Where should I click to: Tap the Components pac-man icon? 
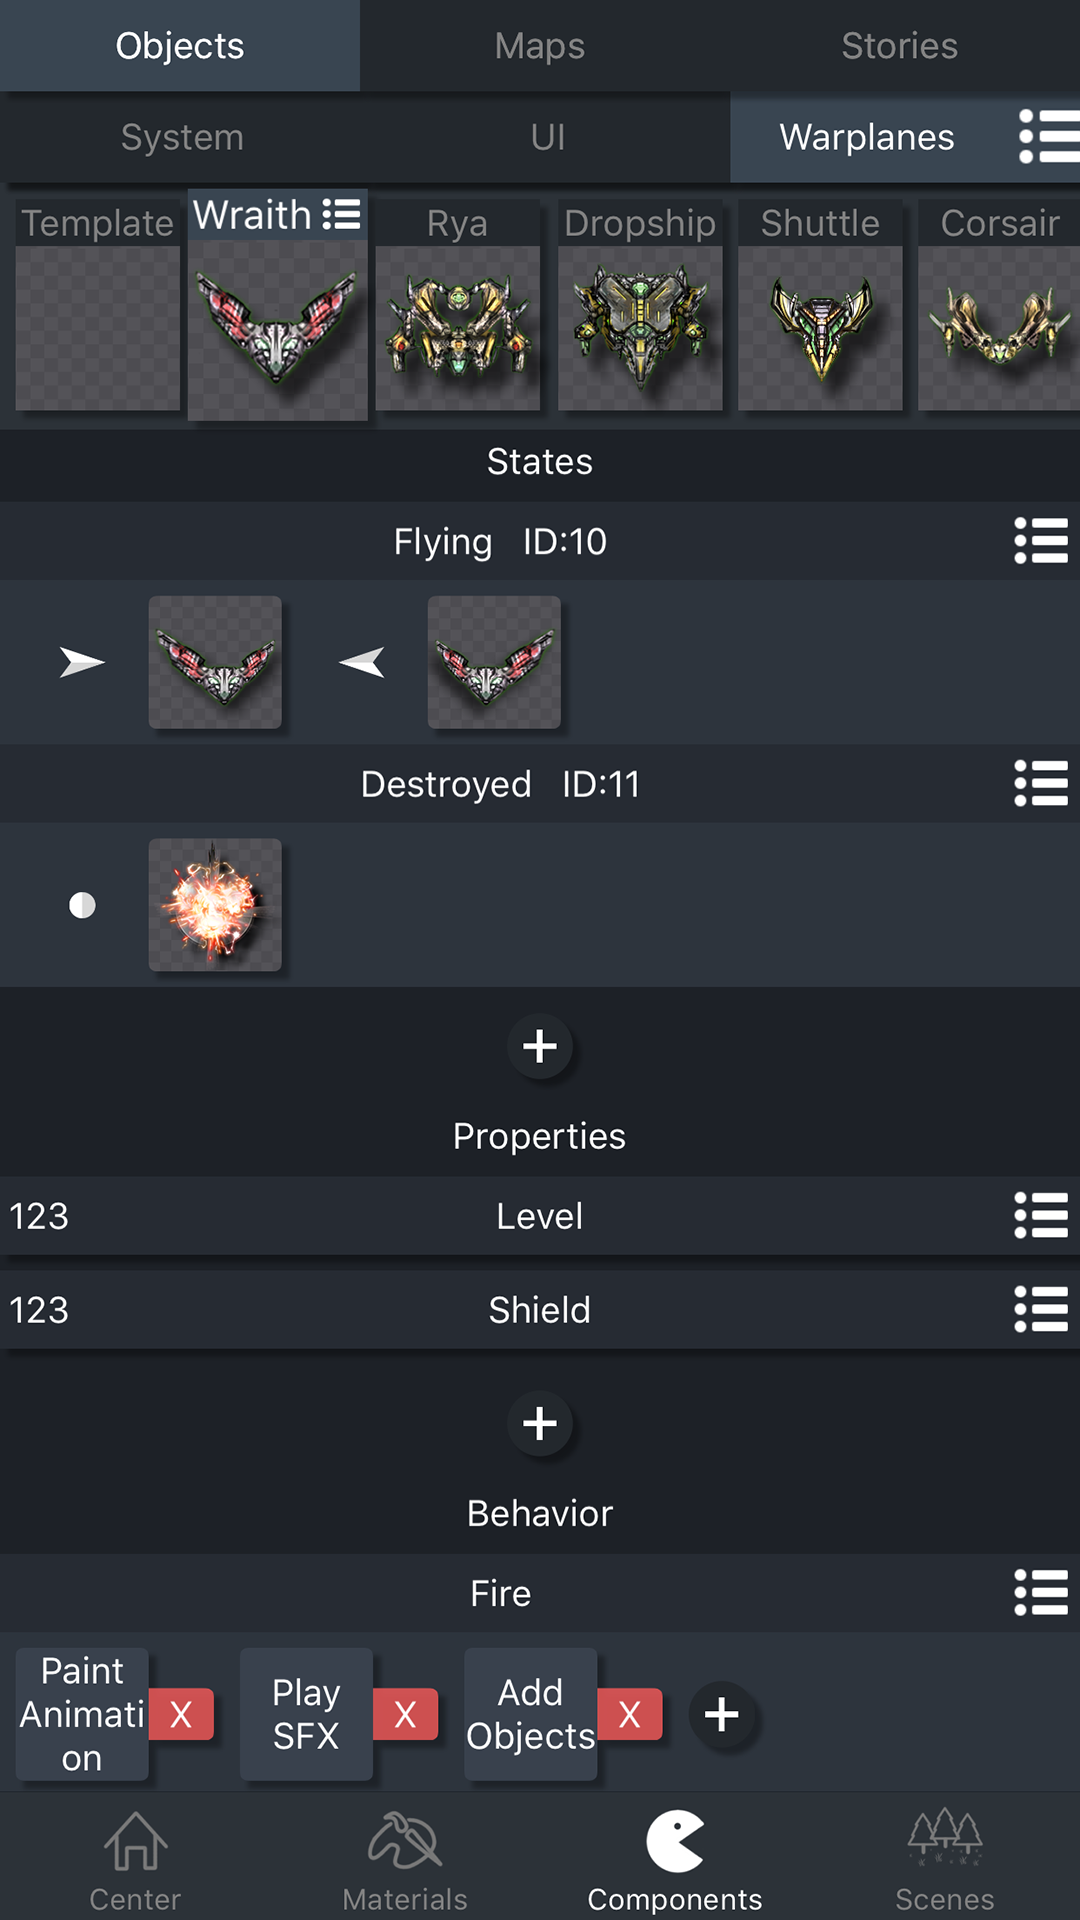click(x=675, y=1842)
